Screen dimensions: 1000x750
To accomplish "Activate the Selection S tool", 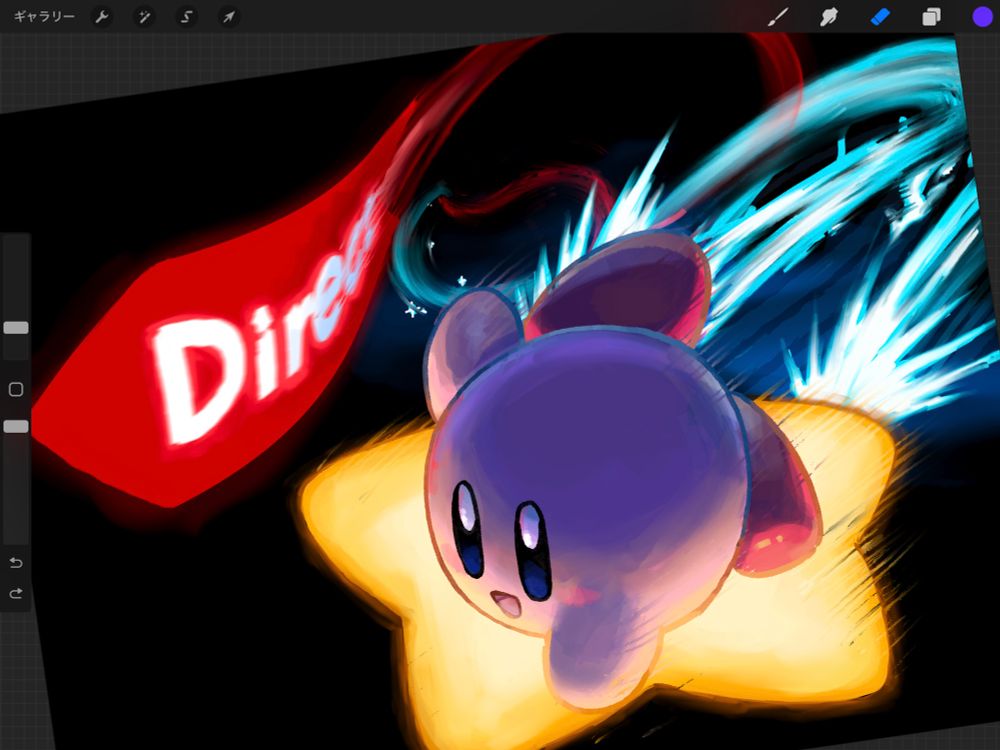I will (x=186, y=17).
